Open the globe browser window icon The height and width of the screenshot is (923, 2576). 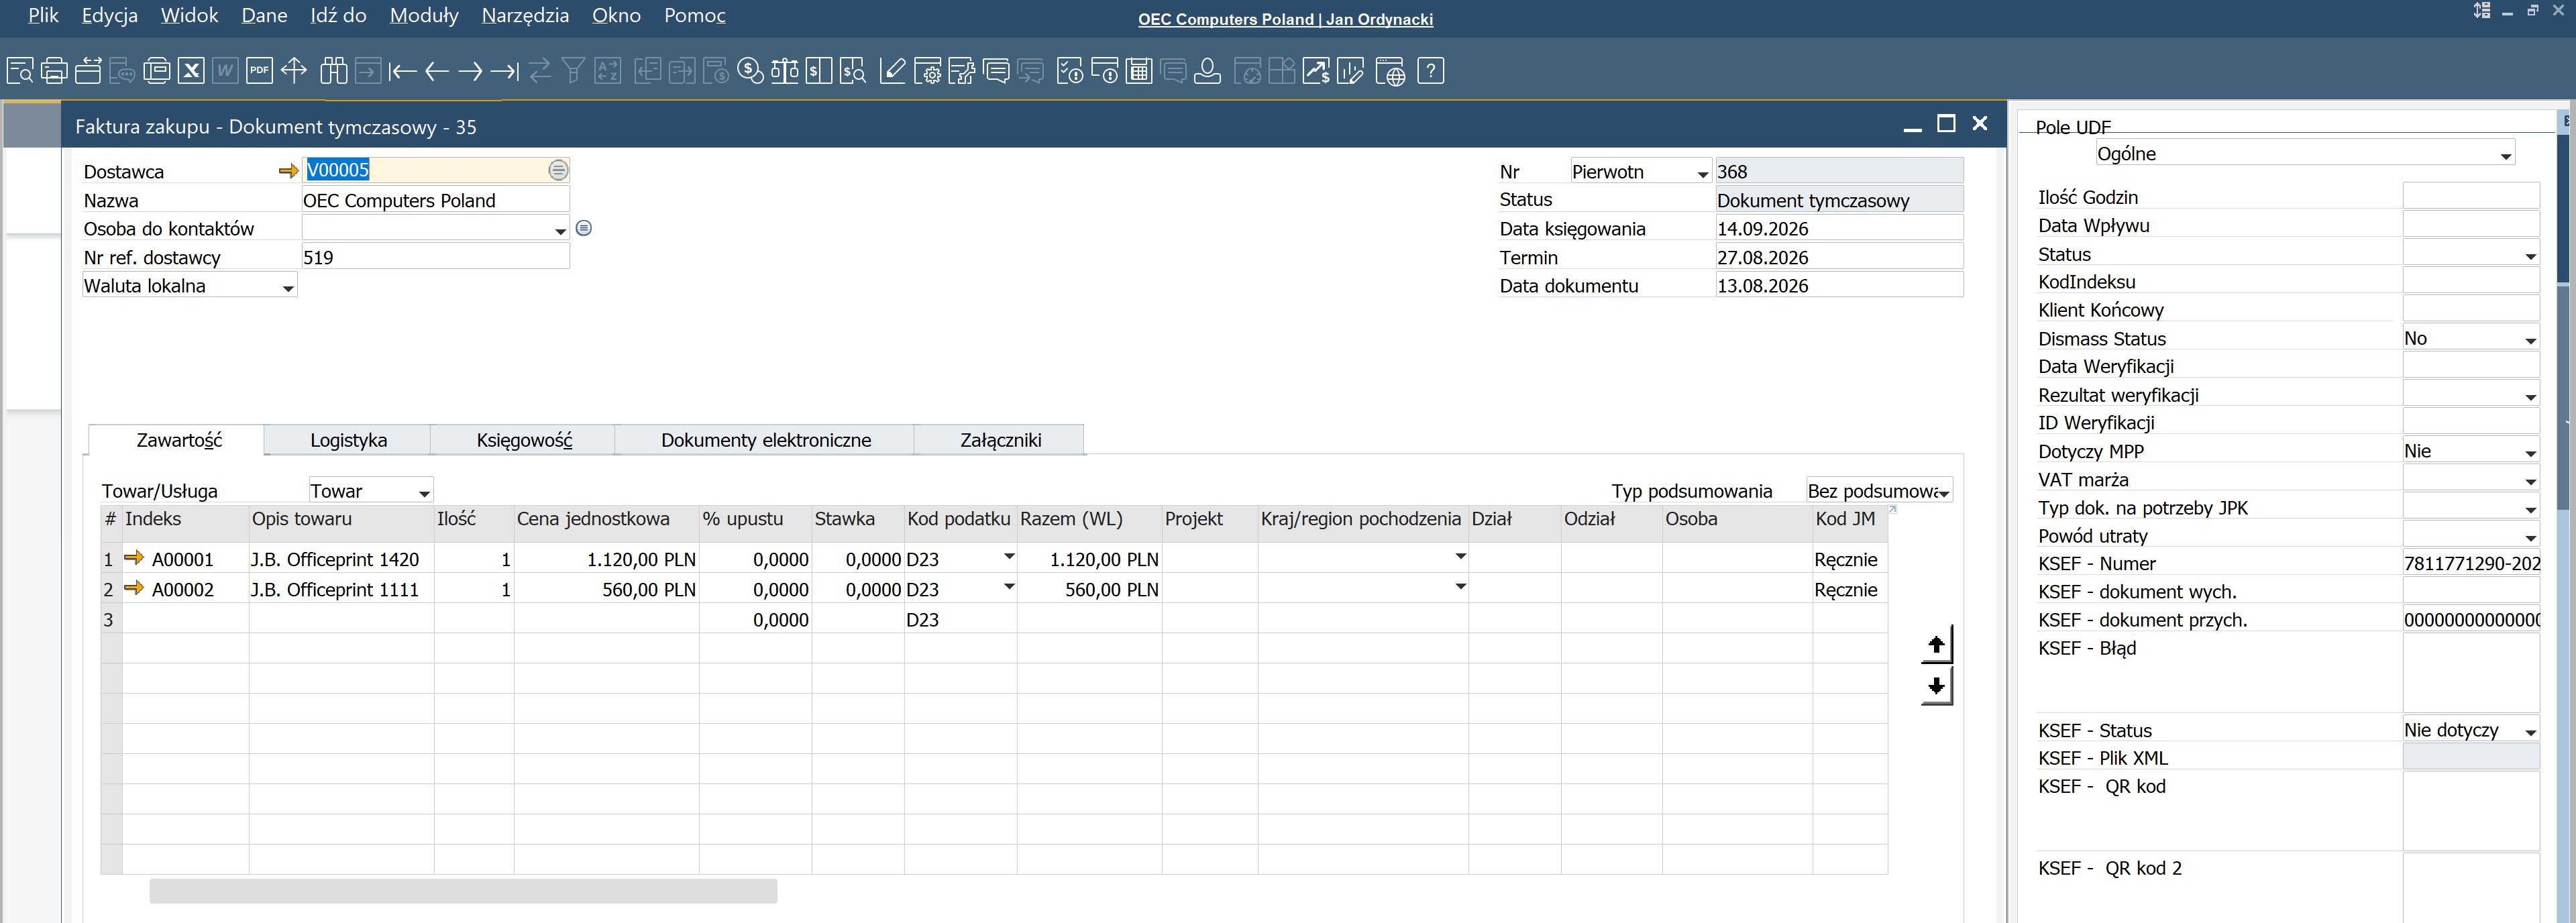point(1390,71)
